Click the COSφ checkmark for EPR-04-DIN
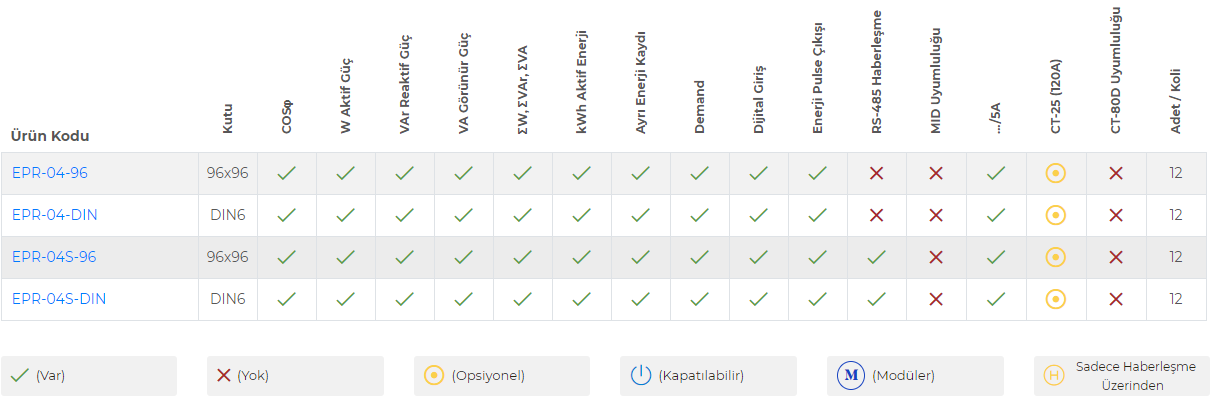Screen dimensions: 1213x402 tap(287, 215)
